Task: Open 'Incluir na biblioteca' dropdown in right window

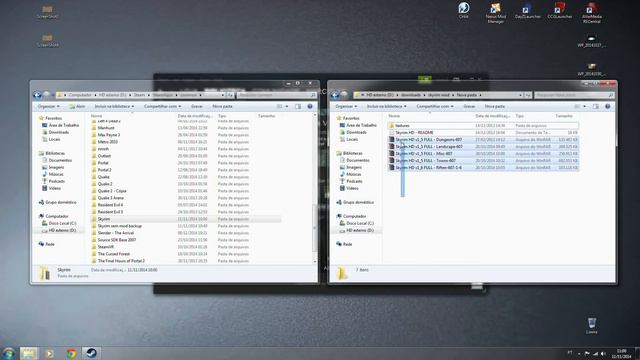Action: pos(387,107)
